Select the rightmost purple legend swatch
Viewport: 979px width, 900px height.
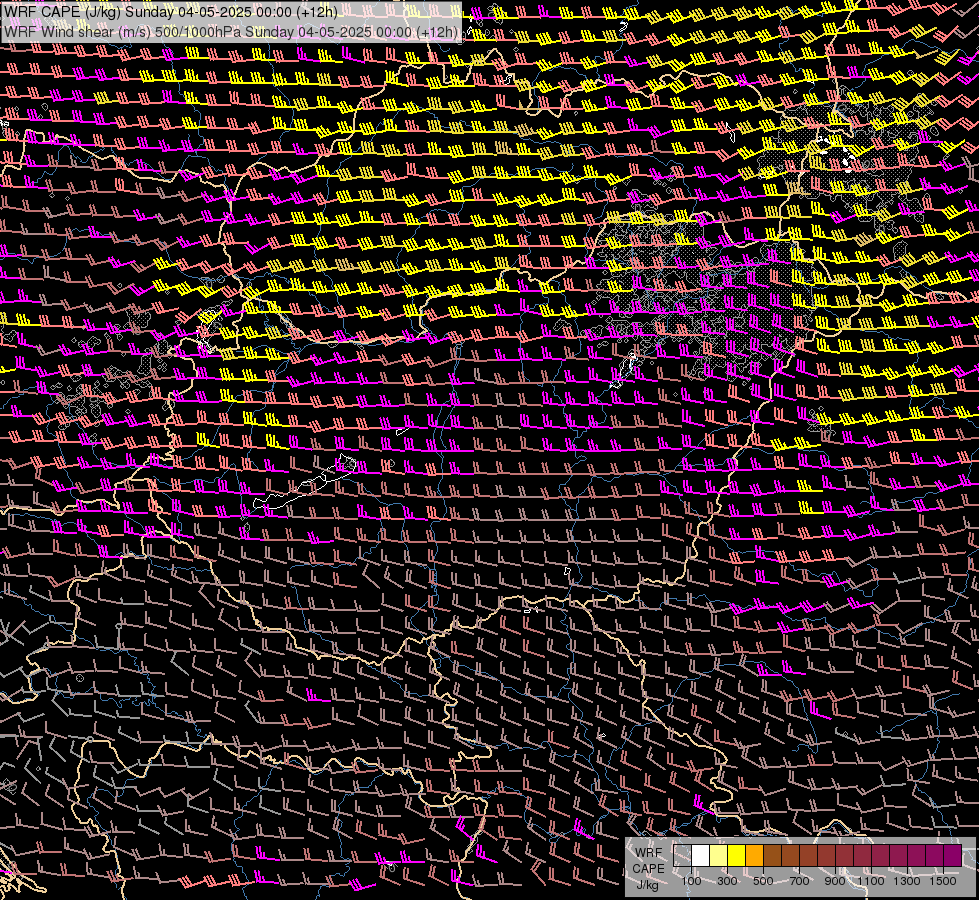(x=953, y=856)
